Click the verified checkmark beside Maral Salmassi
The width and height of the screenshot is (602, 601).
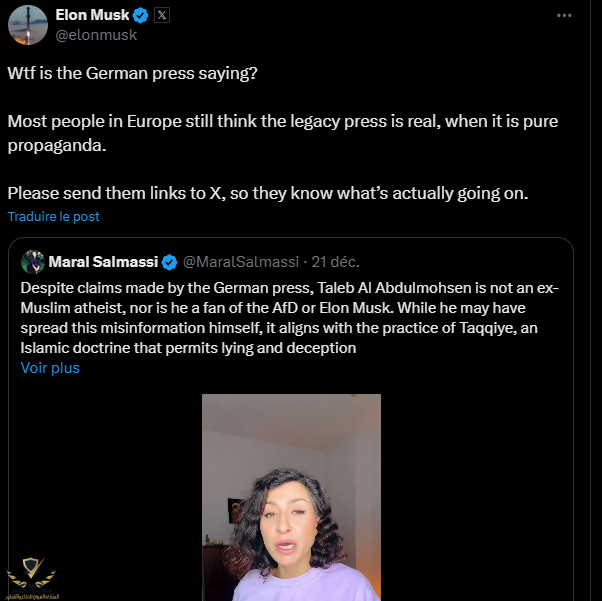click(170, 262)
